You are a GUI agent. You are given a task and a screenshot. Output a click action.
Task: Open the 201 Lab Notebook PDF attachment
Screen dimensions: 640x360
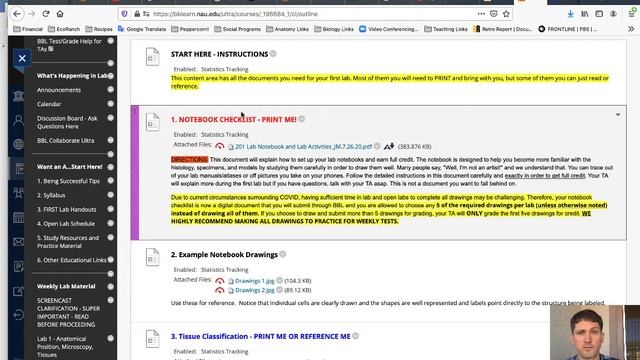pyautogui.click(x=303, y=146)
